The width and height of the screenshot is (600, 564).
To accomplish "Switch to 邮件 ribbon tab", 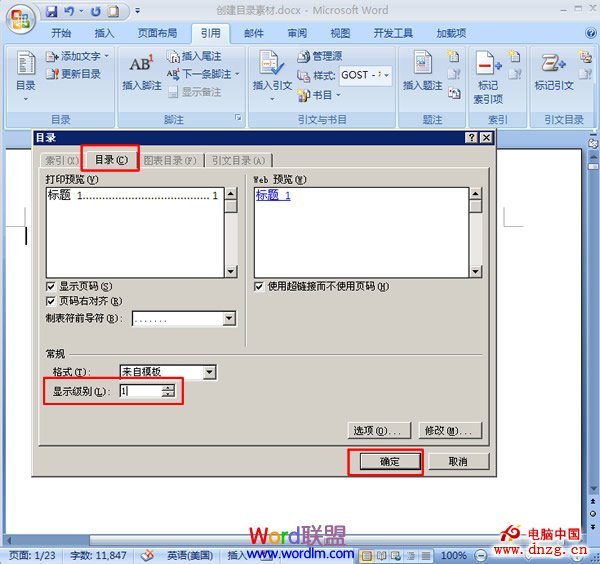I will click(254, 33).
